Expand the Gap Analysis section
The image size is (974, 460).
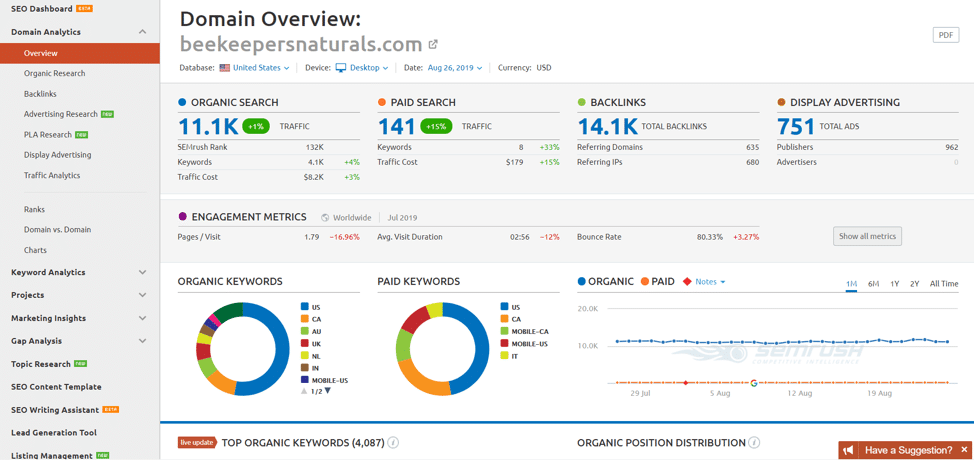142,341
